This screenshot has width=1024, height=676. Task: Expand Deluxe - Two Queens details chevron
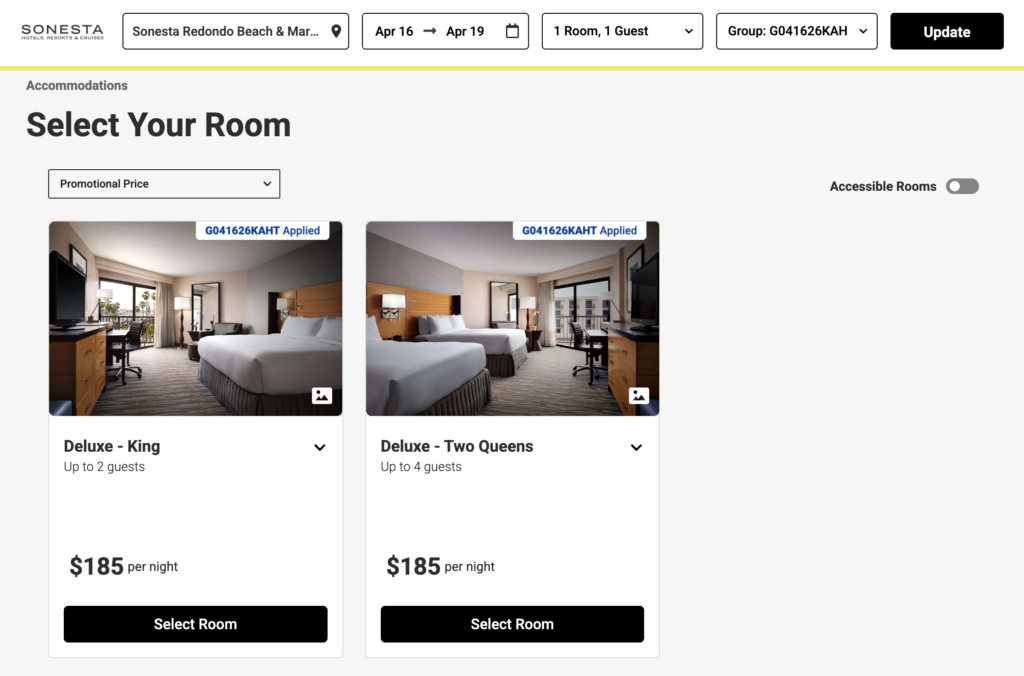click(636, 447)
